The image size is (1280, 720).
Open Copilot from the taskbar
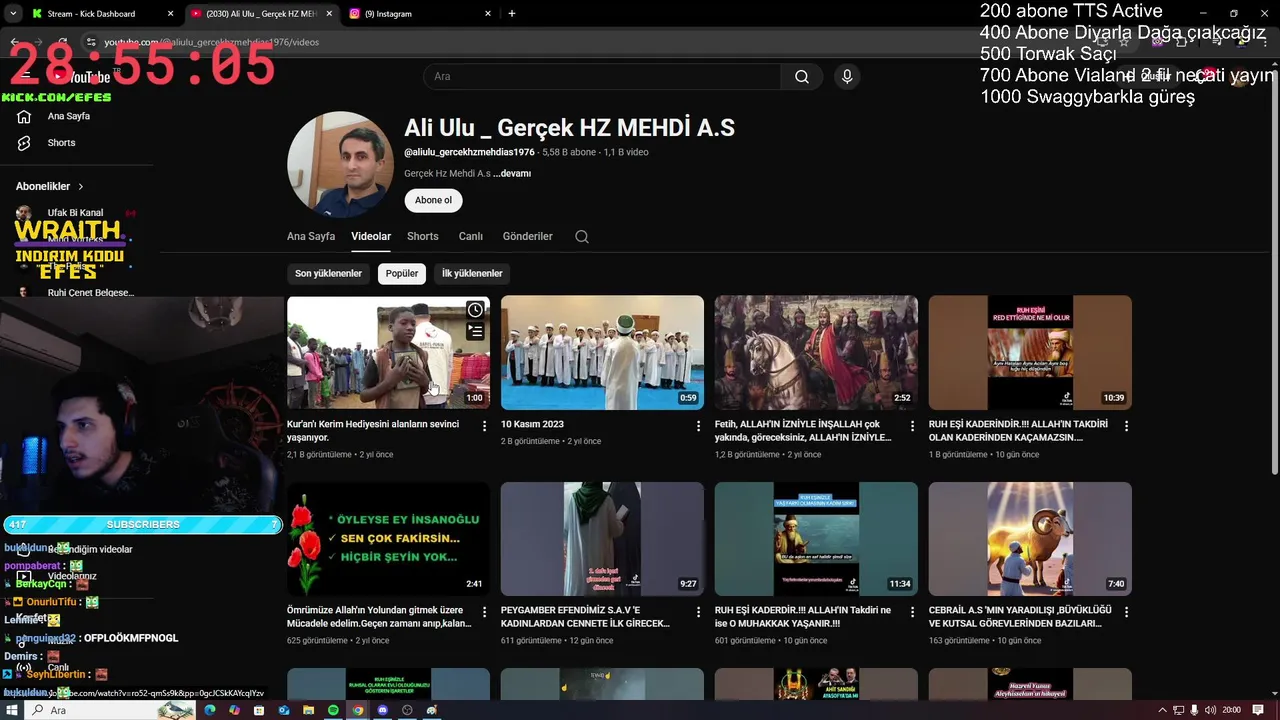click(234, 710)
